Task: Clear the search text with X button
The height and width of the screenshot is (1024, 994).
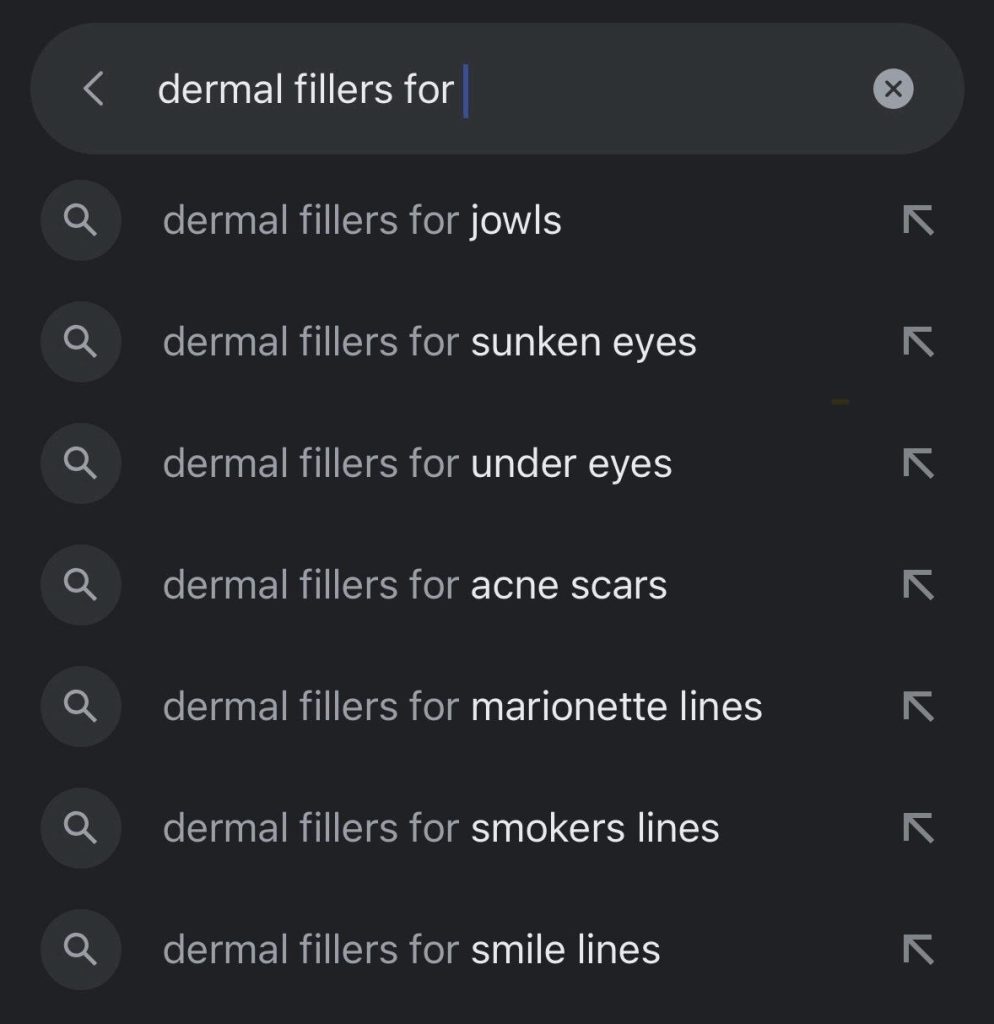Action: (893, 89)
